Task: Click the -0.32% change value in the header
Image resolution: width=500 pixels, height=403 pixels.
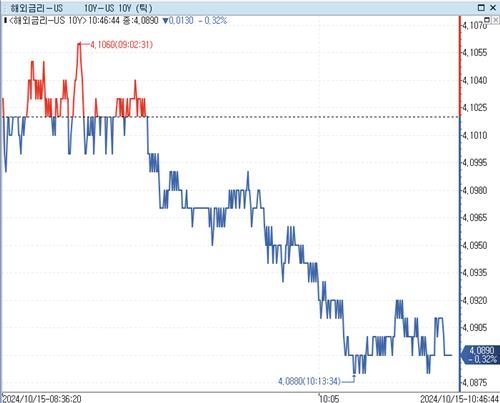Action: pos(212,21)
